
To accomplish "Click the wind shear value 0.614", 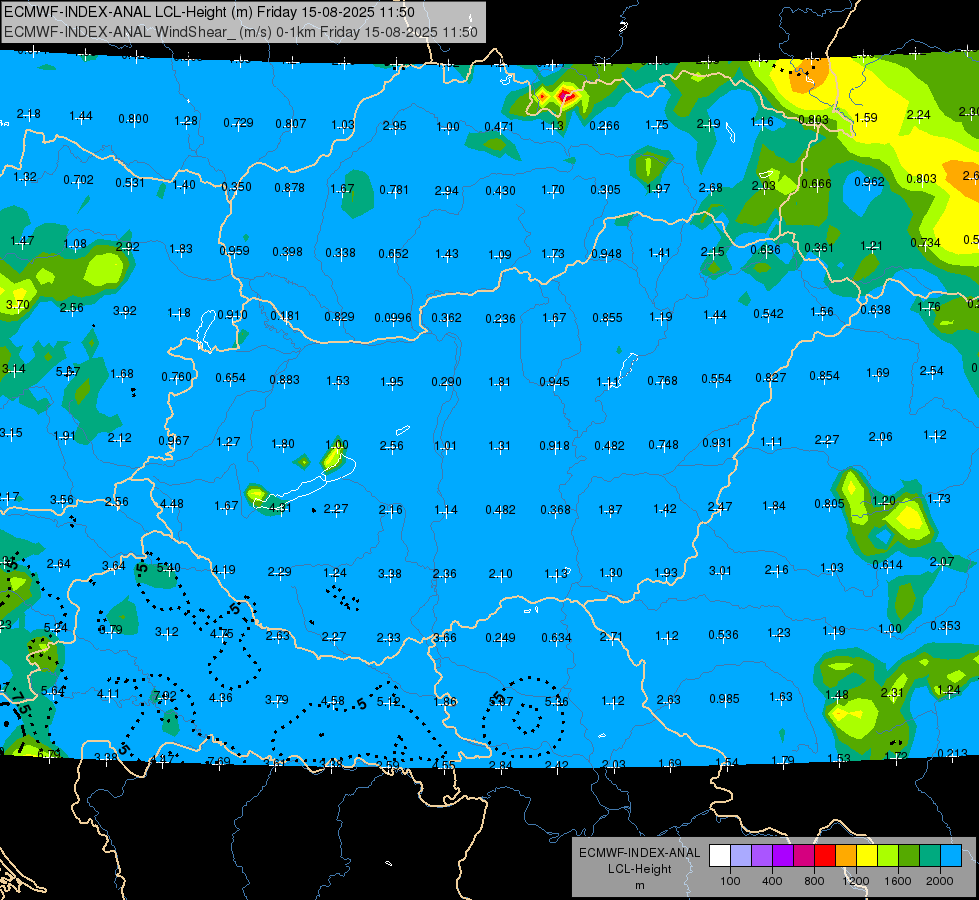I will (x=887, y=565).
